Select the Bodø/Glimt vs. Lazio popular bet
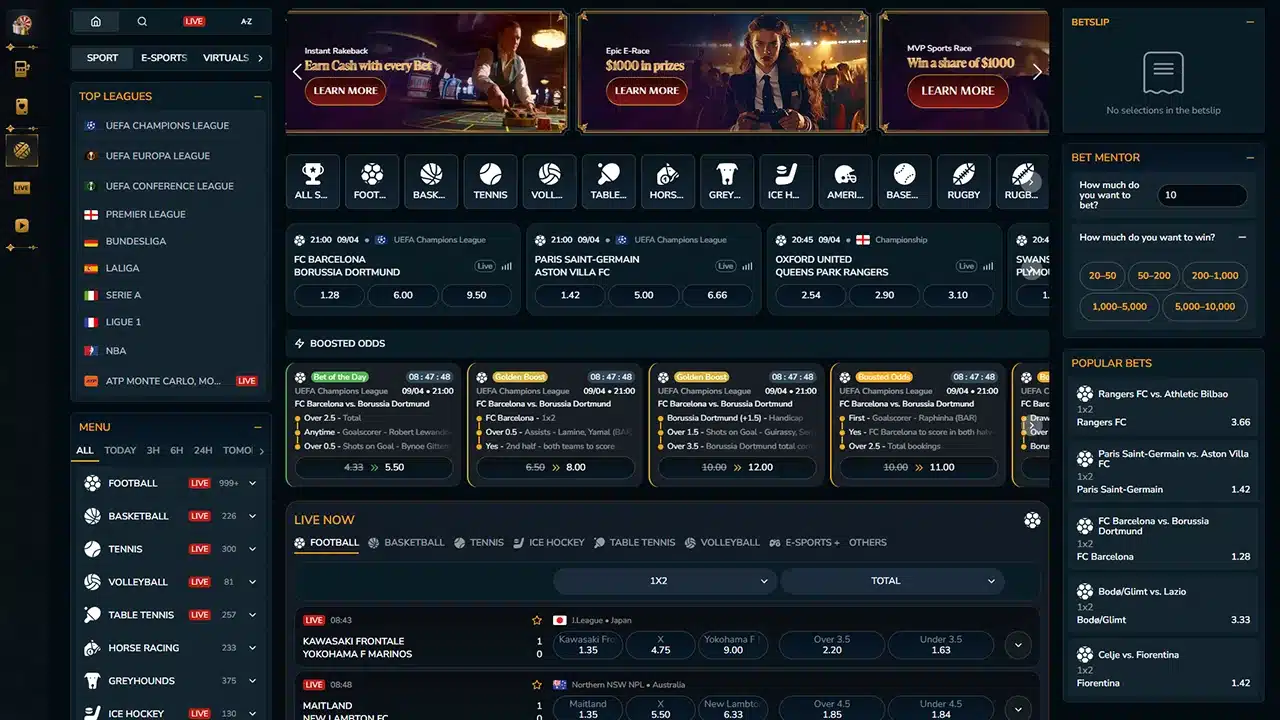Screen dimensions: 1280x720 (x=1164, y=605)
